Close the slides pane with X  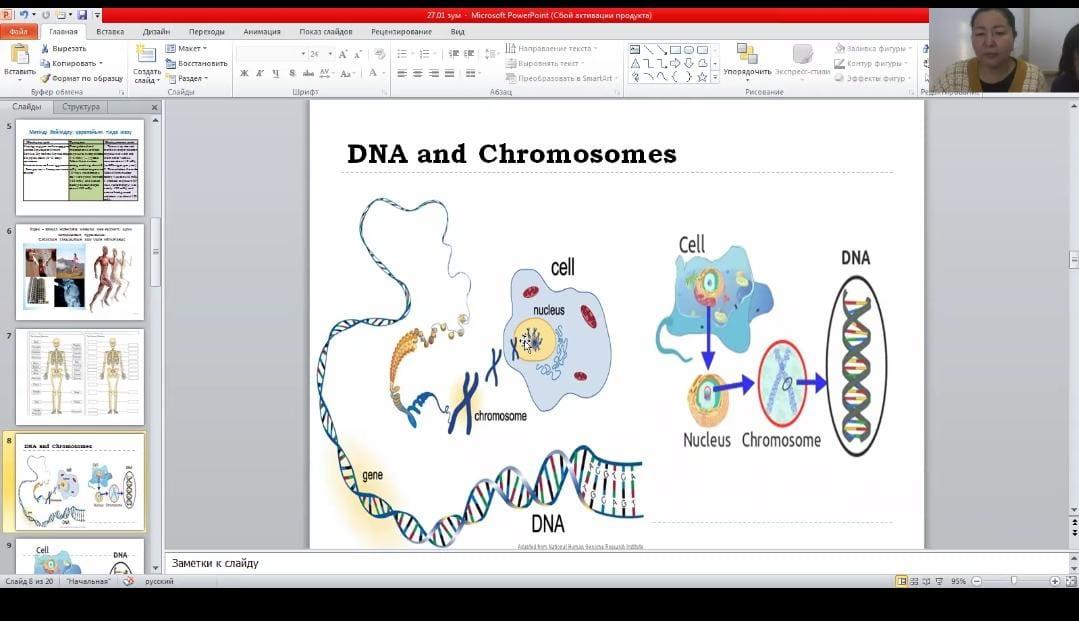tap(154, 107)
